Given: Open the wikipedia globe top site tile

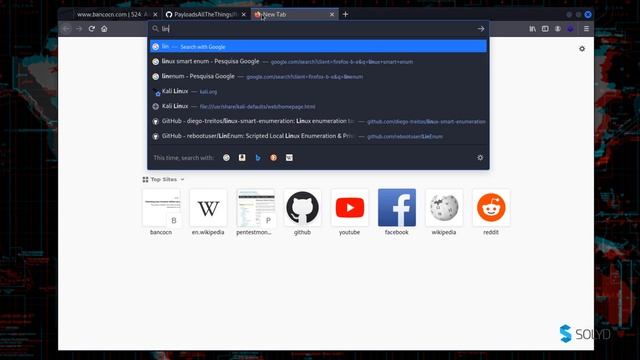Looking at the screenshot, I should pyautogui.click(x=444, y=212).
